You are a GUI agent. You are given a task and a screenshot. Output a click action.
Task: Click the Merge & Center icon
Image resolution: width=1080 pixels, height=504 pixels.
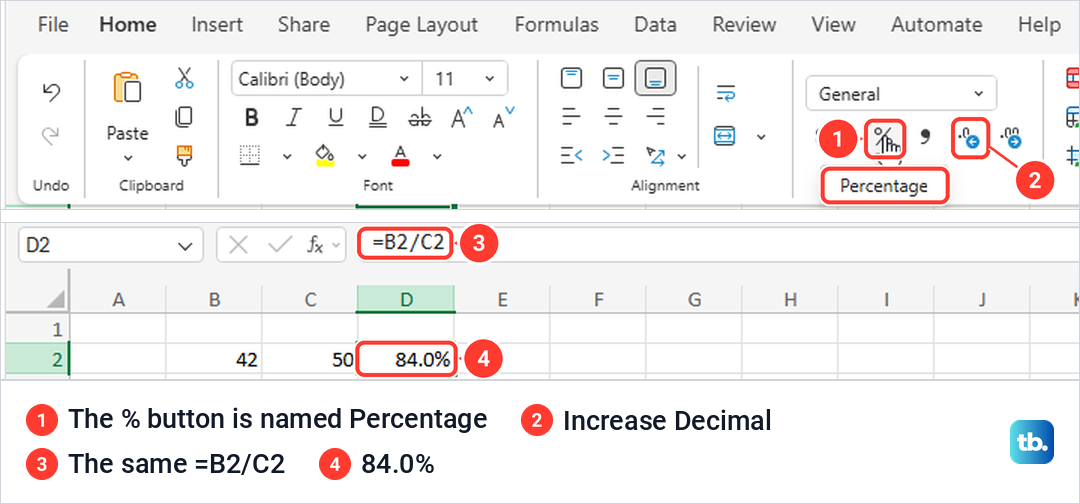point(724,136)
